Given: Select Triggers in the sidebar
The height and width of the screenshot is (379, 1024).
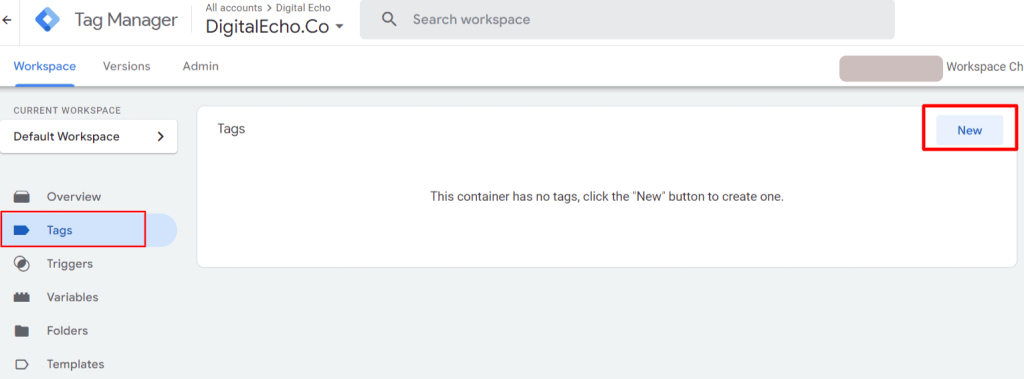Looking at the screenshot, I should (x=69, y=264).
